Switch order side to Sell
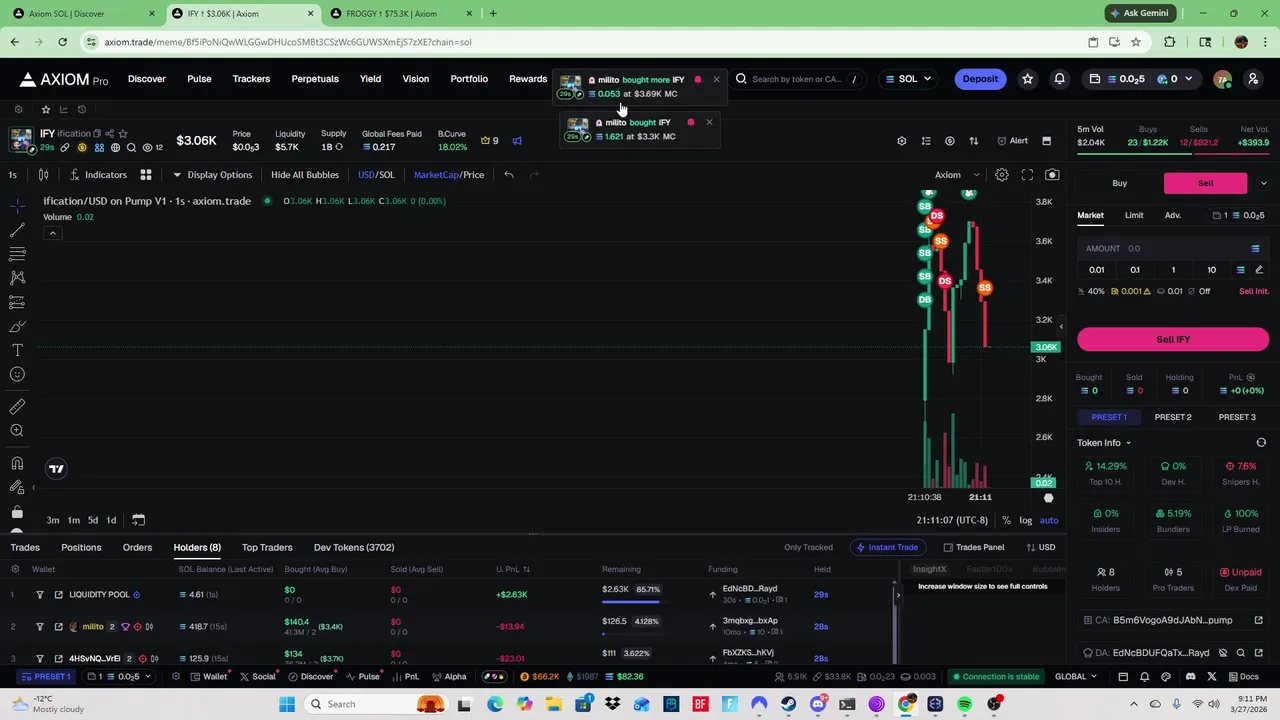Screen dimensions: 1280x720 [x=1205, y=183]
